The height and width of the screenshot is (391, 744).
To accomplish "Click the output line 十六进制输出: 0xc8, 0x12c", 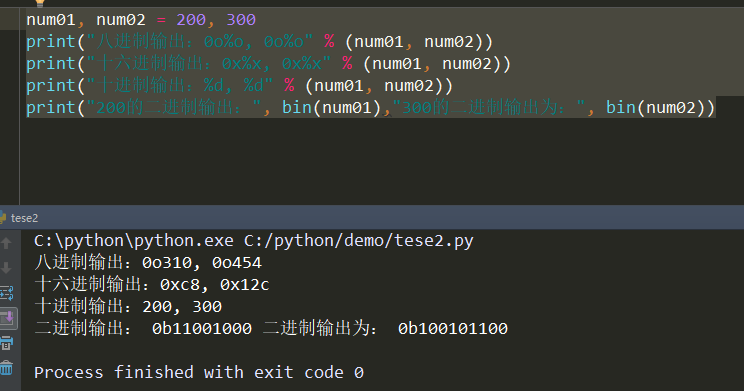I will tap(152, 284).
